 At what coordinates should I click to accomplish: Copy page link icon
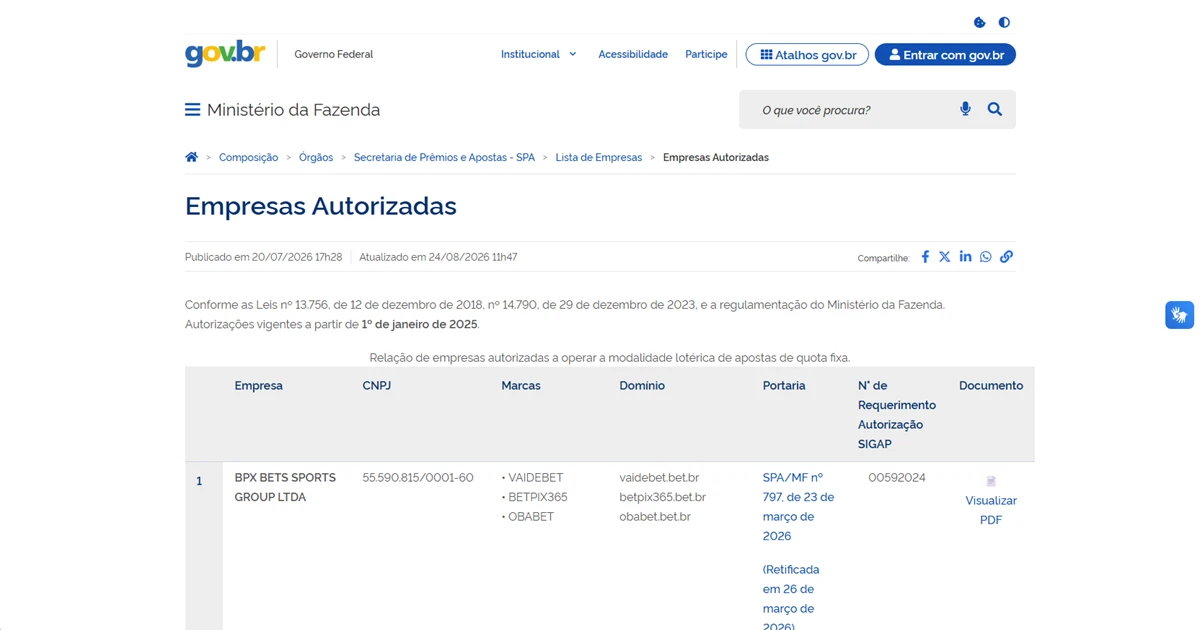pos(1007,257)
